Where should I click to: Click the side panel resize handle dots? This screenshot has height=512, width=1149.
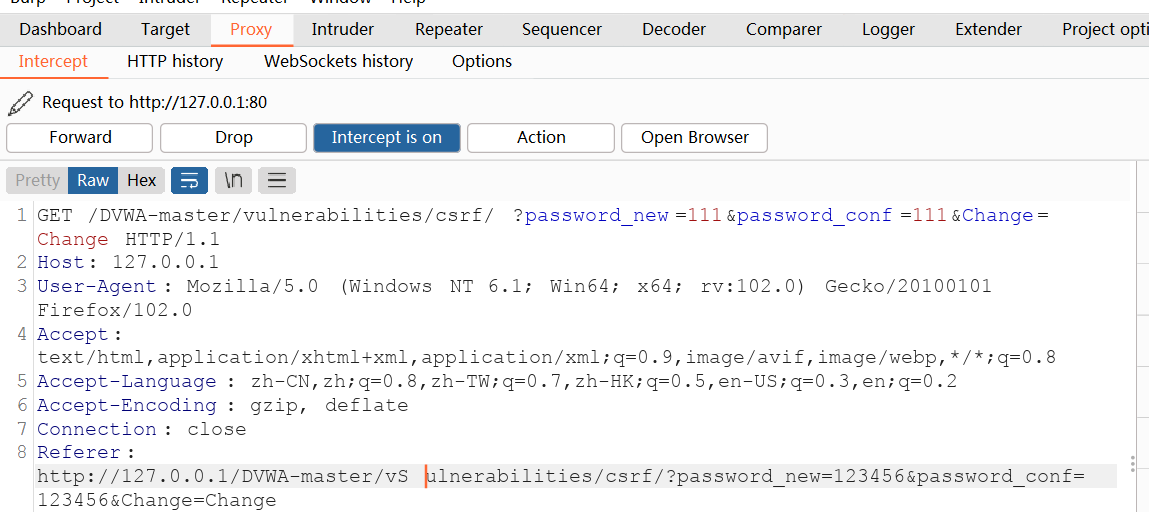1134,464
